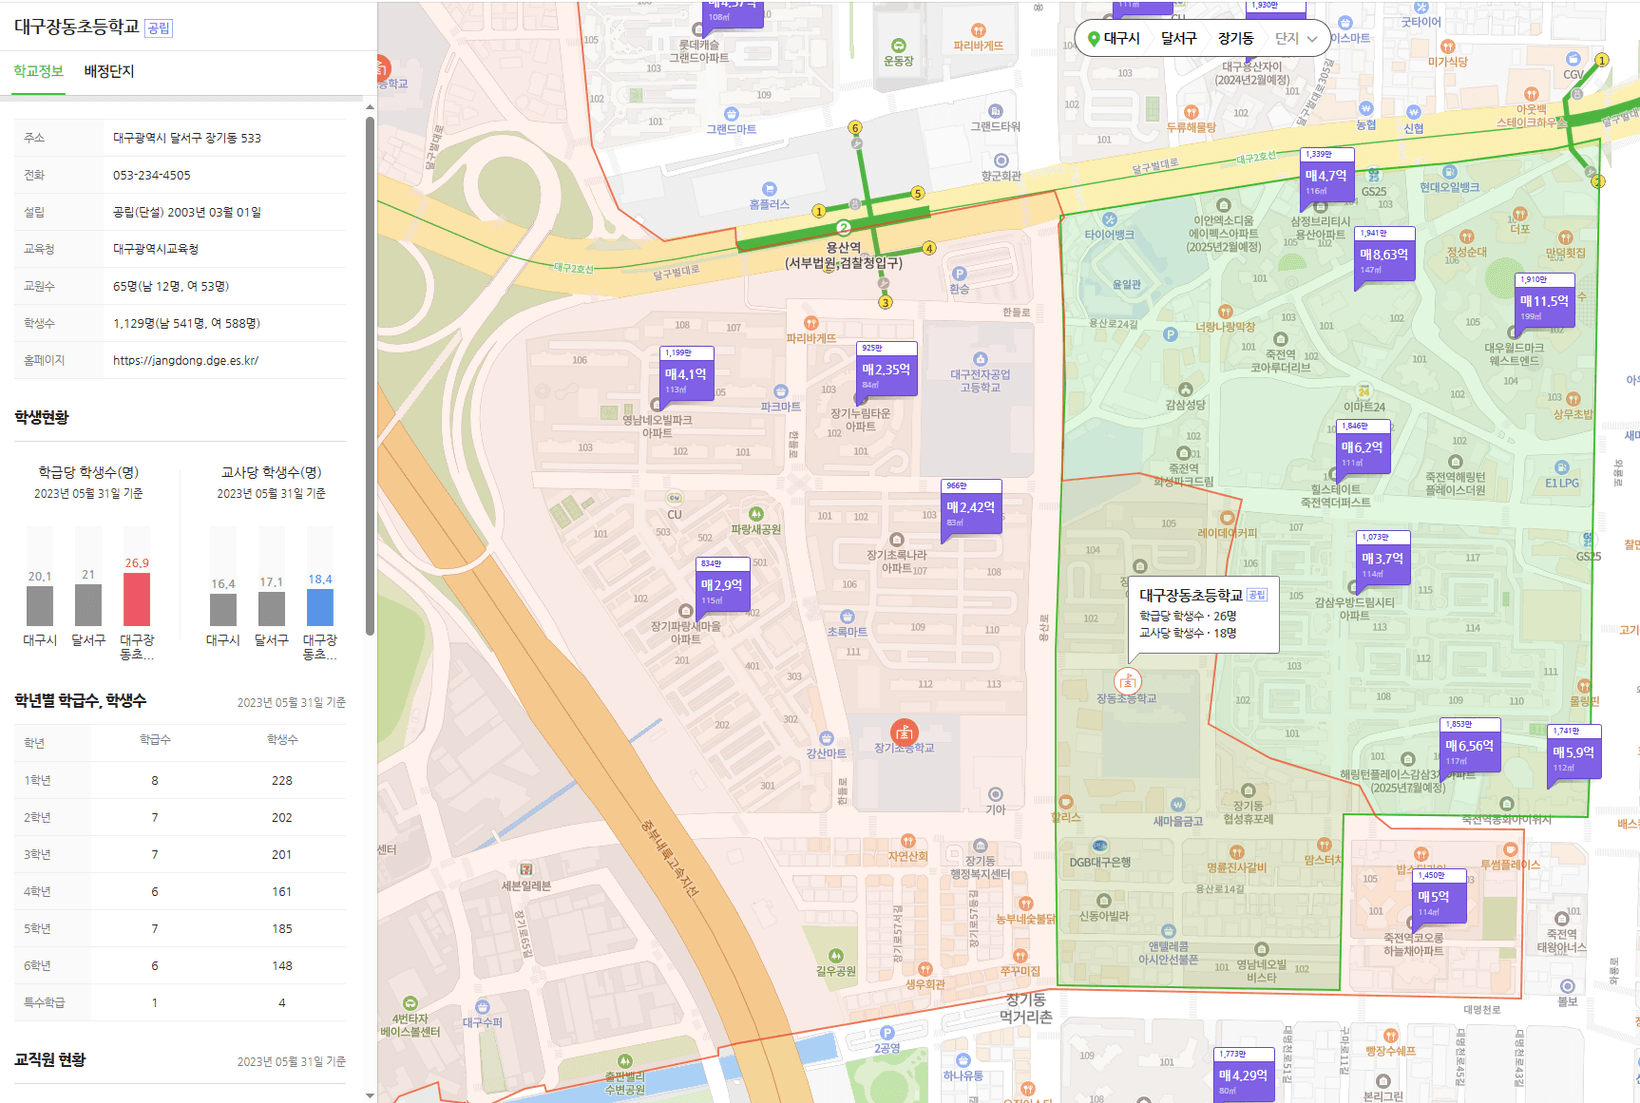Open the 달서구 district selector
1640x1103 pixels.
1178,39
